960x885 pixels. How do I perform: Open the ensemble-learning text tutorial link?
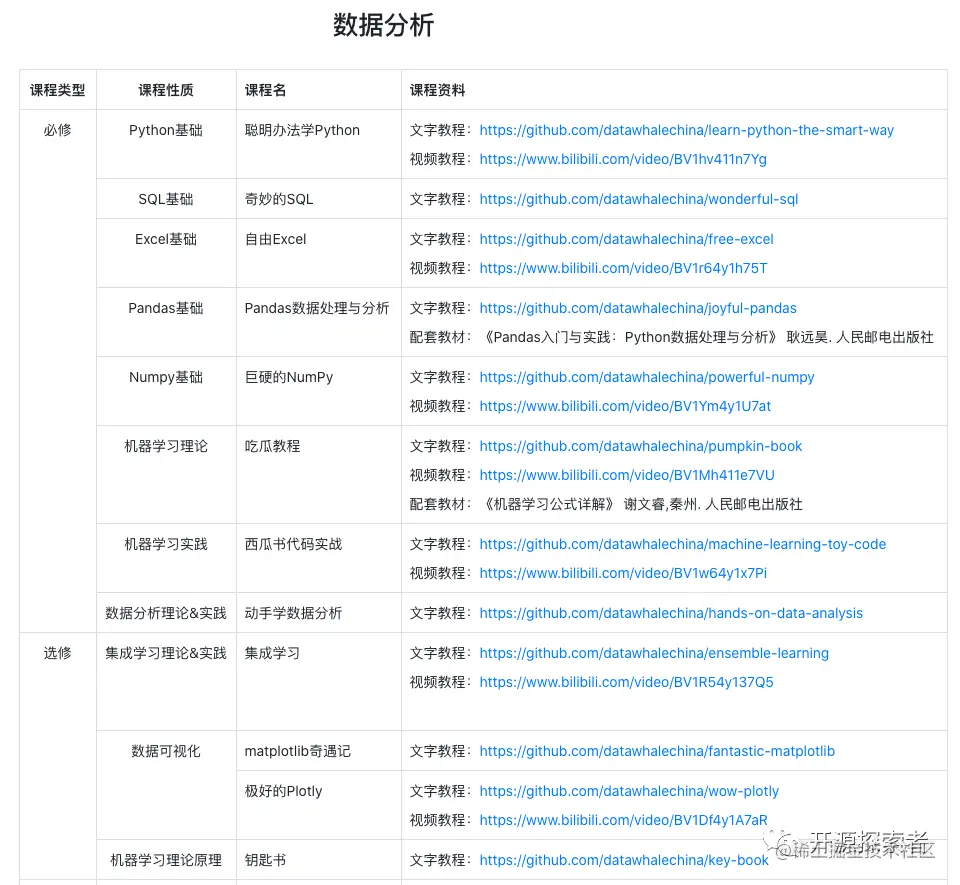(x=654, y=653)
